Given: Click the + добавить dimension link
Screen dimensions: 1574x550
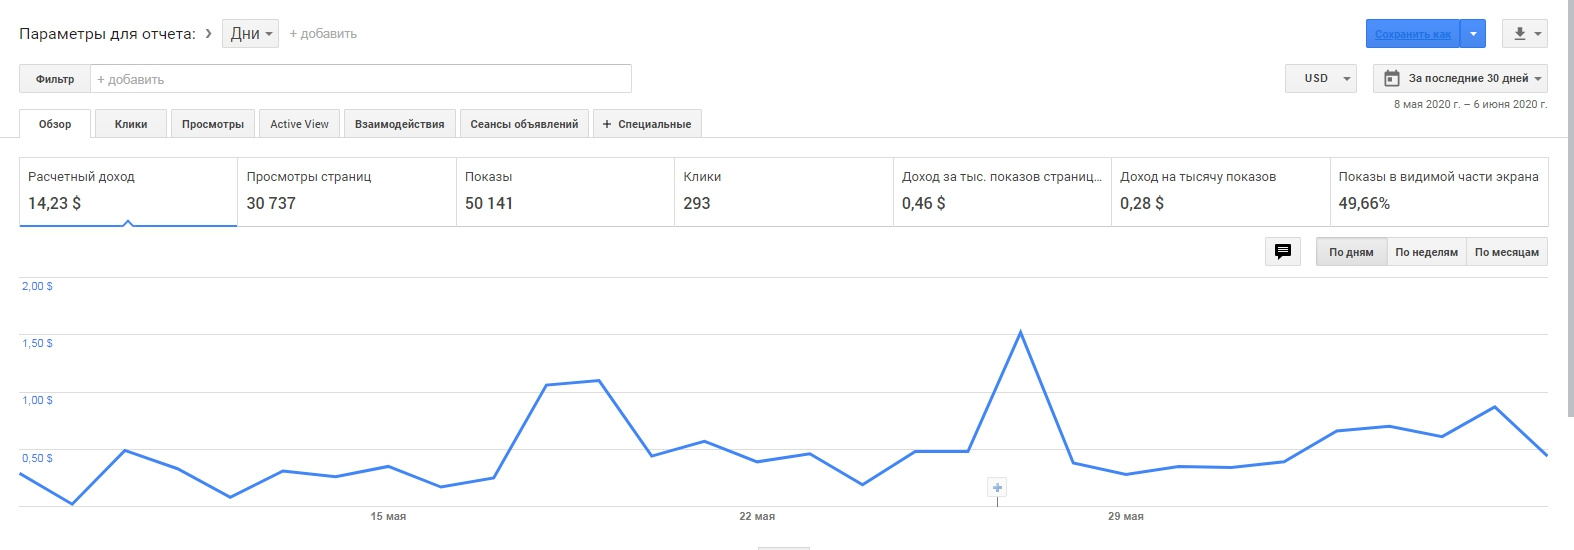Looking at the screenshot, I should (323, 34).
